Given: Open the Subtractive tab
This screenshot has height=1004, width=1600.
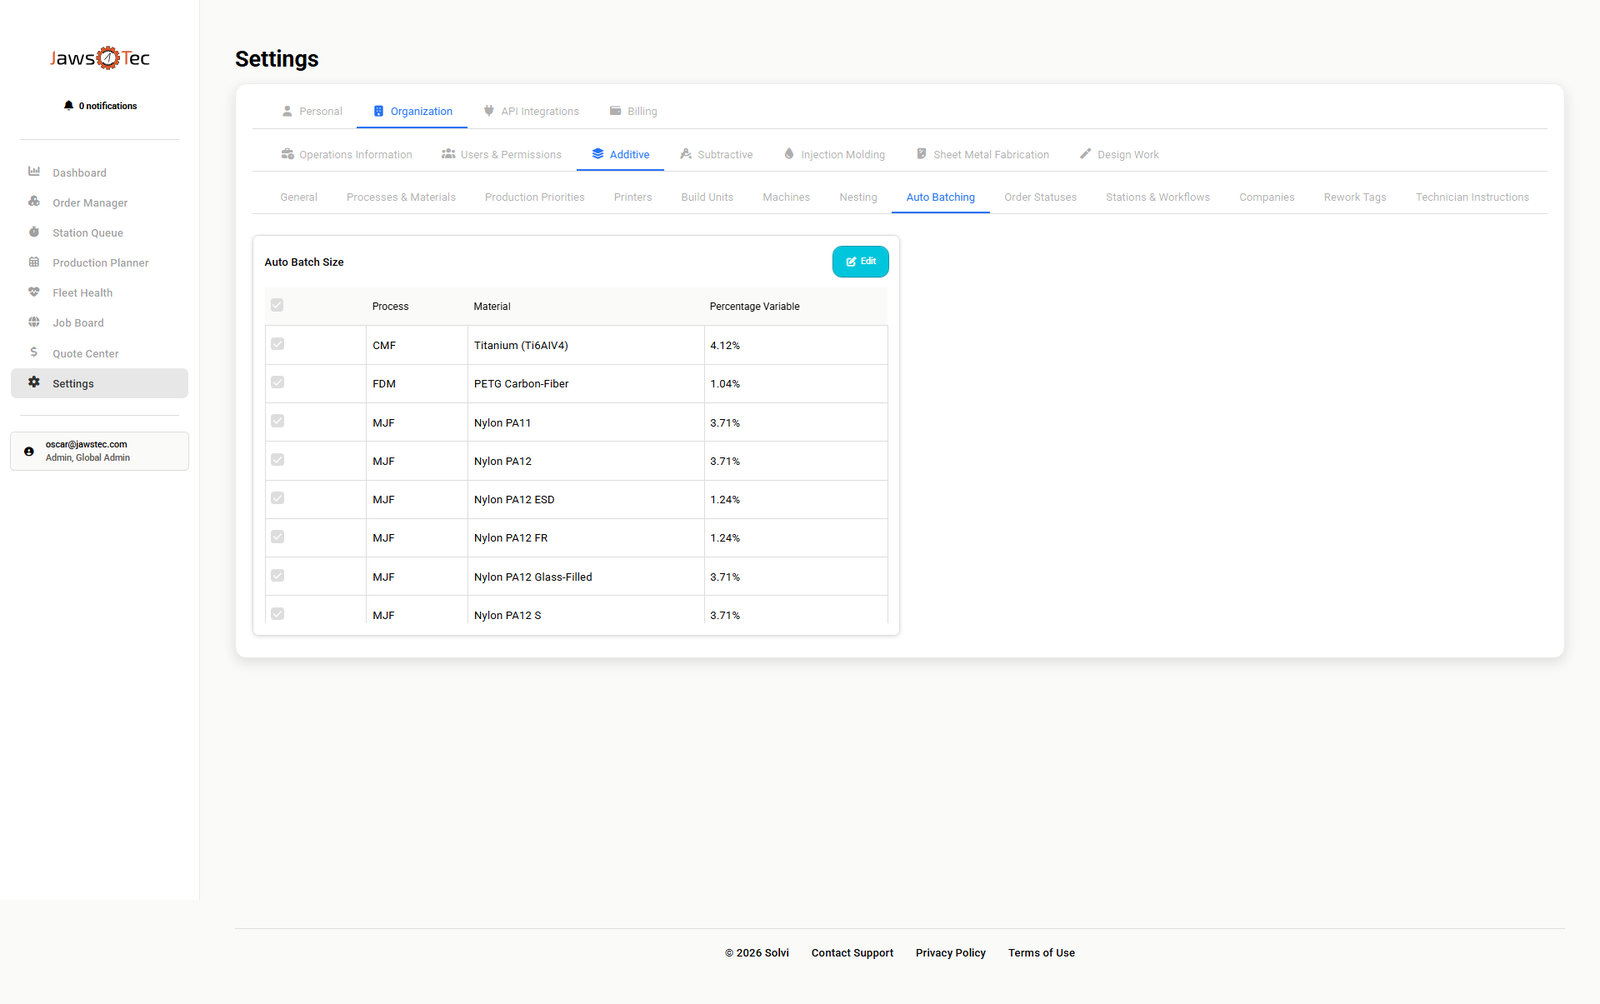Looking at the screenshot, I should pyautogui.click(x=716, y=154).
